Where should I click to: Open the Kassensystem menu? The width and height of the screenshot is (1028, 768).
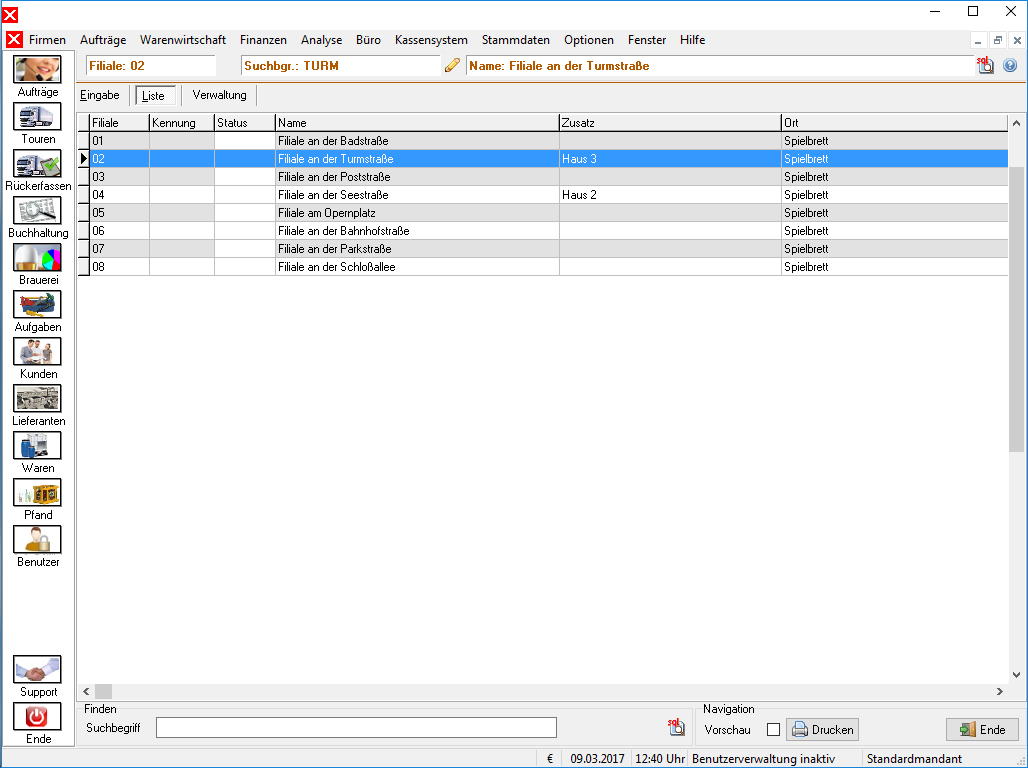coord(431,40)
